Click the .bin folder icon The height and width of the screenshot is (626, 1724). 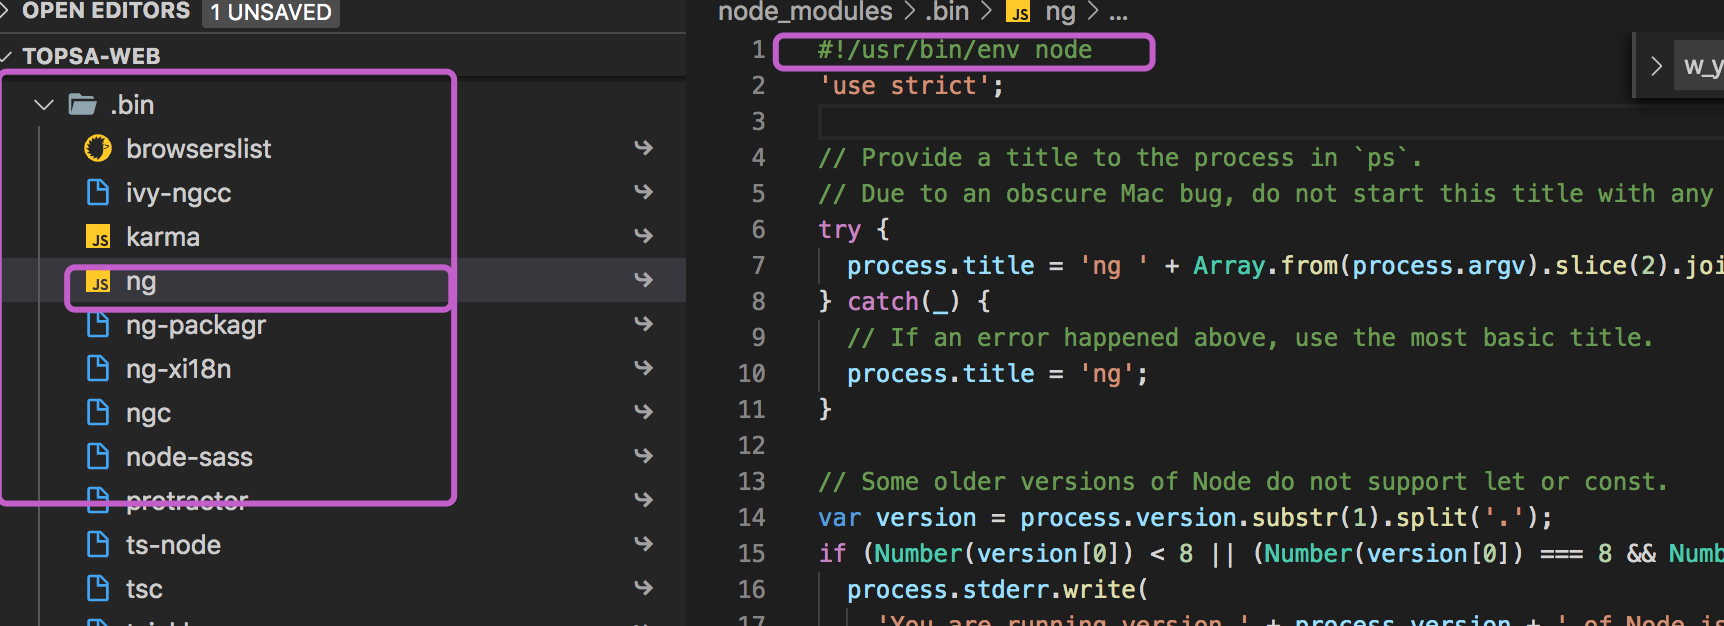(x=82, y=104)
